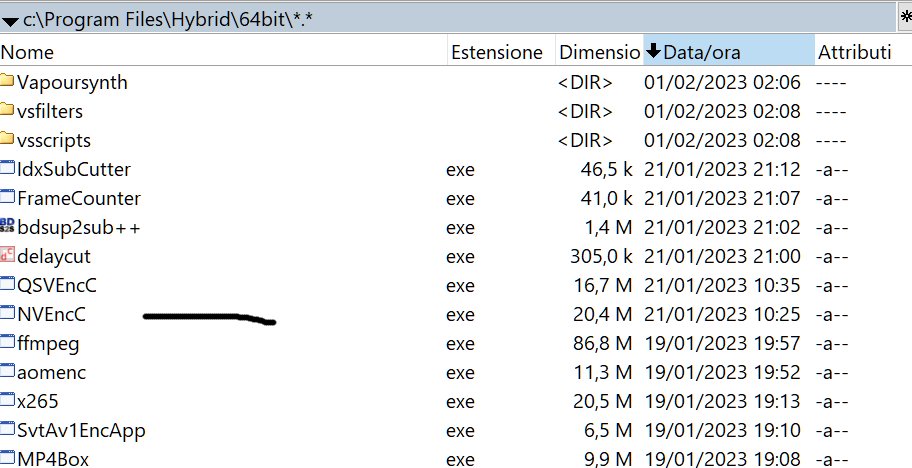Select the aomenc executable icon
This screenshot has height=468, width=912.
[7, 371]
